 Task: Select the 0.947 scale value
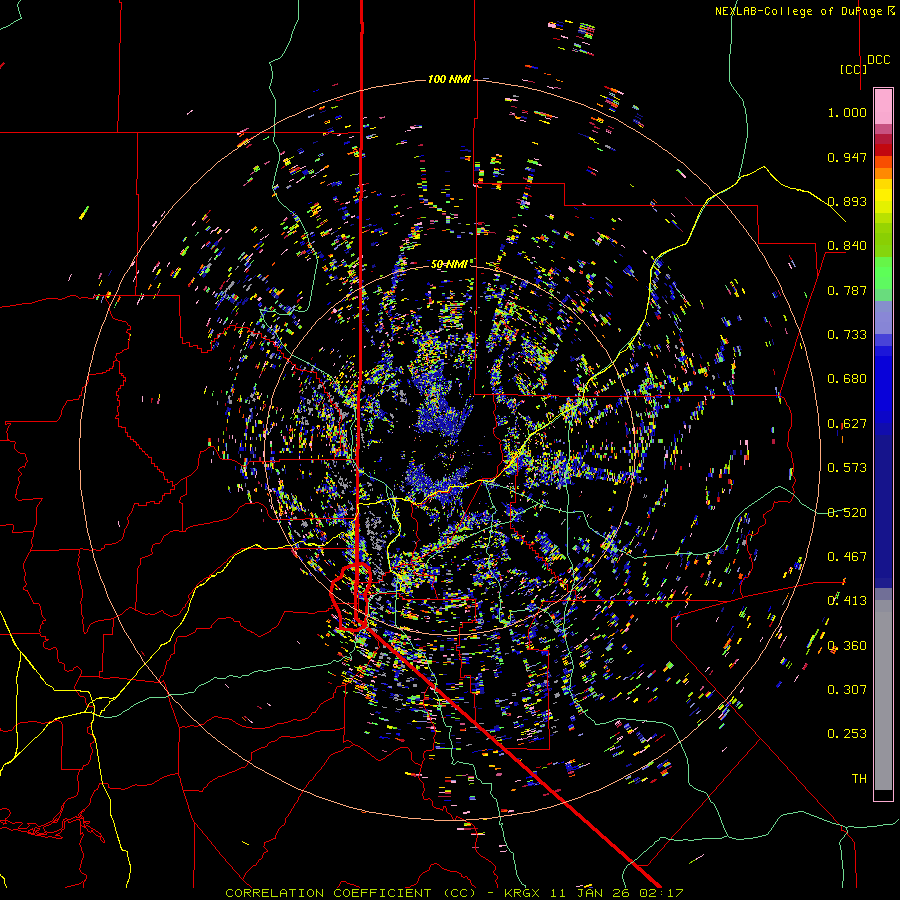pyautogui.click(x=847, y=157)
